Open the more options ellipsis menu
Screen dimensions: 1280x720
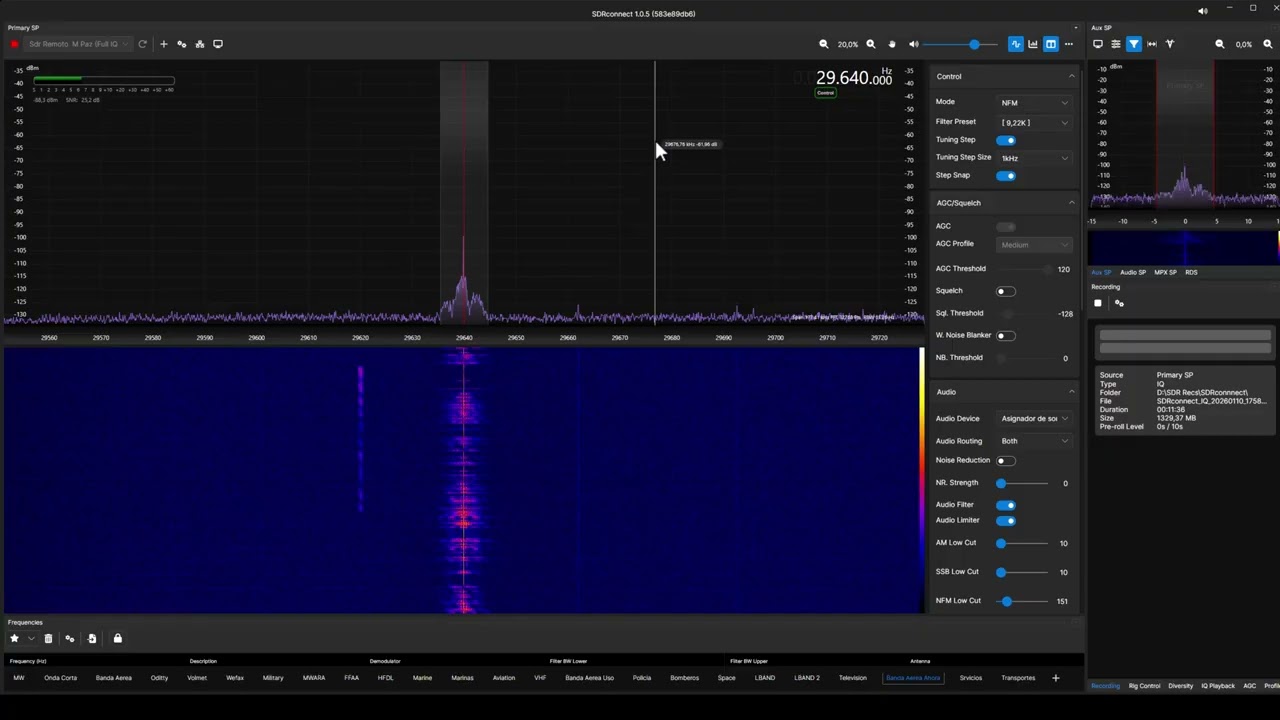1068,44
